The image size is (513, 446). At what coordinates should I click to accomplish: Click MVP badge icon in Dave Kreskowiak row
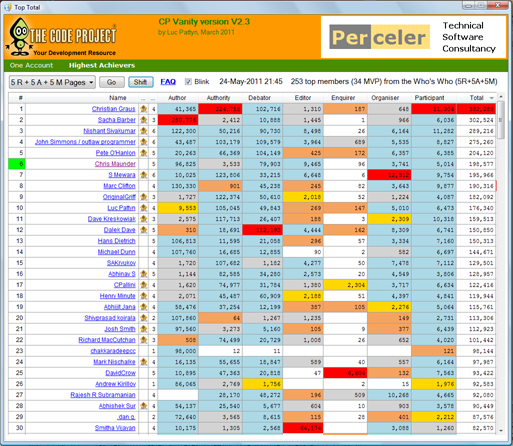point(144,219)
